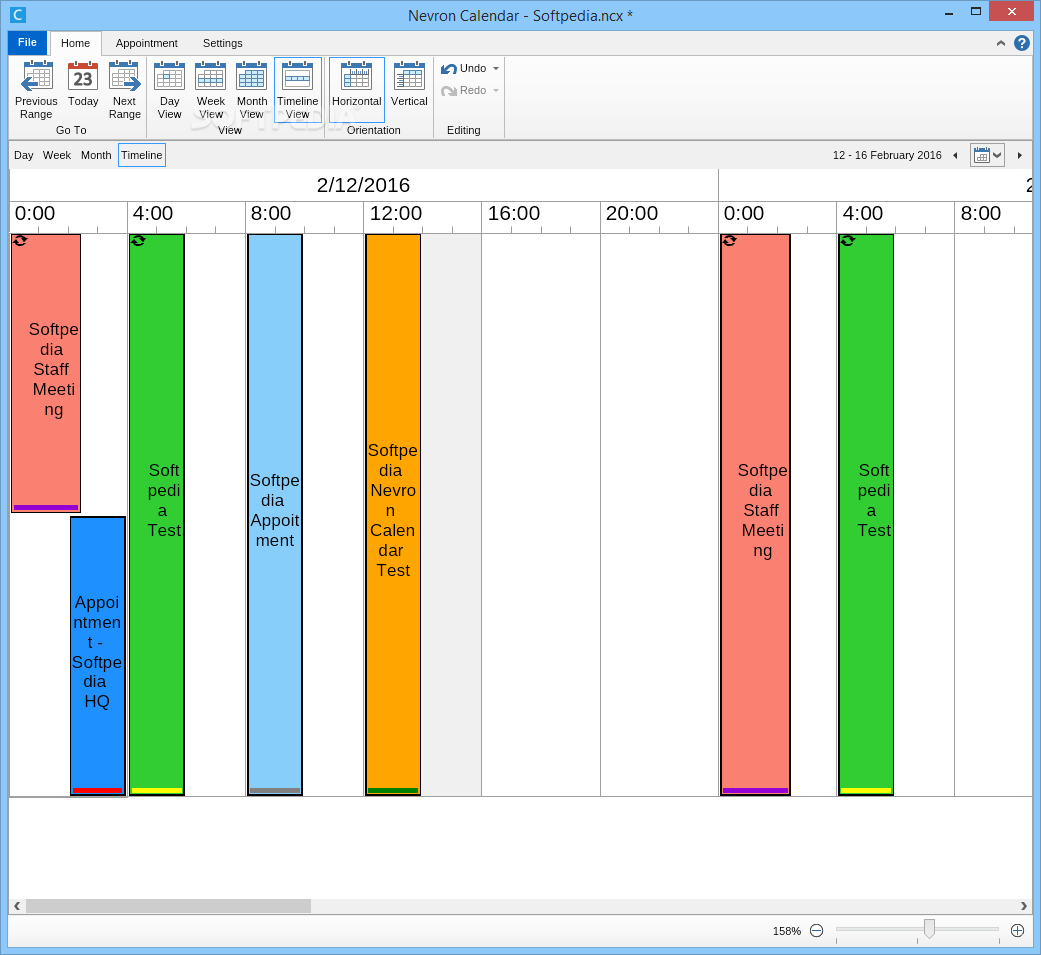Click the 12:00 time header on 2/12
1041x955 pixels.
coord(396,214)
